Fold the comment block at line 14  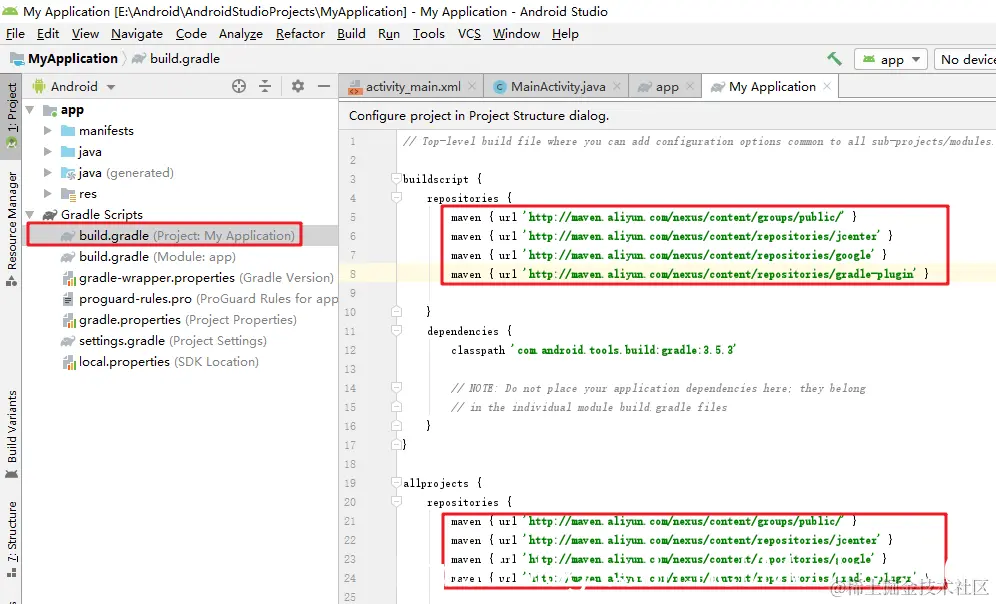(396, 388)
